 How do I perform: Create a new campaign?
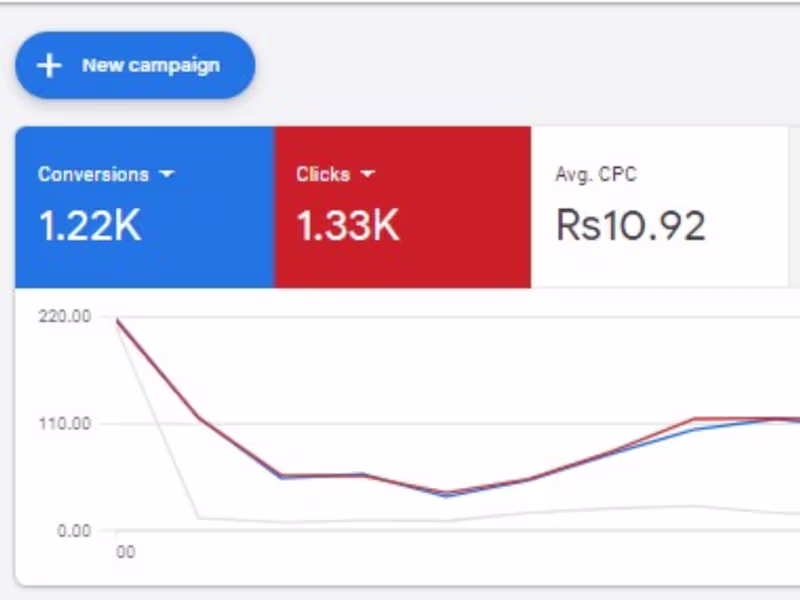click(x=135, y=65)
